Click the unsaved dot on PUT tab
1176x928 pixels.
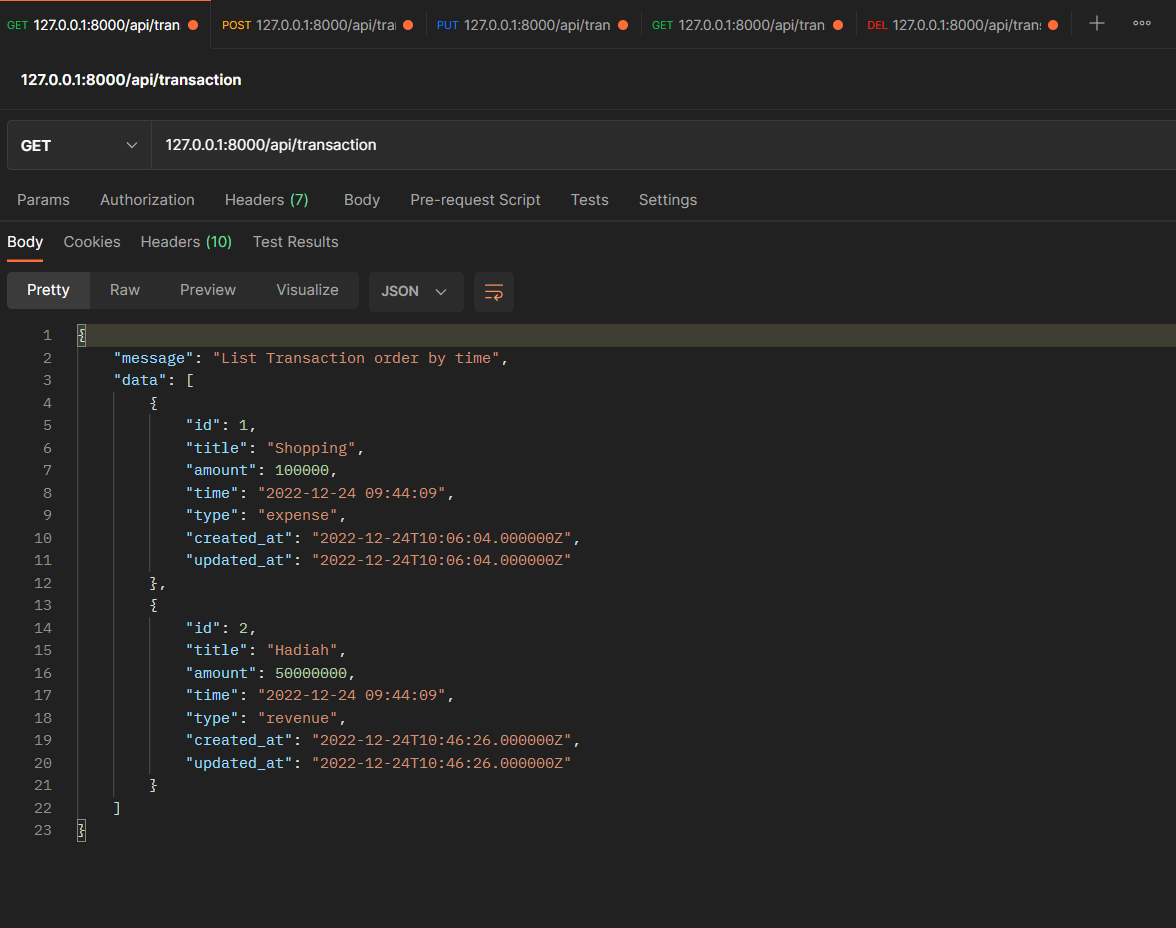coord(622,25)
